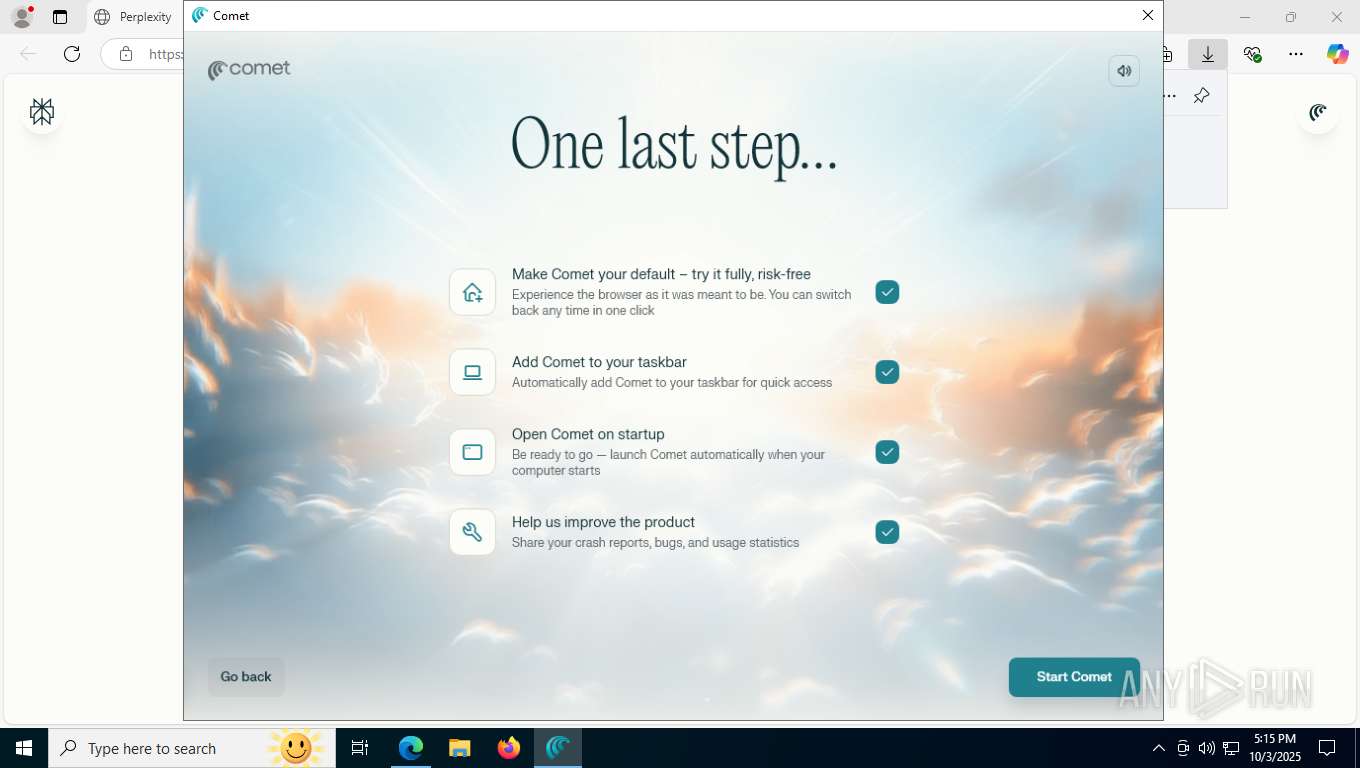The width and height of the screenshot is (1360, 768).
Task: Open the Copilot icon in Edge
Action: (1338, 54)
